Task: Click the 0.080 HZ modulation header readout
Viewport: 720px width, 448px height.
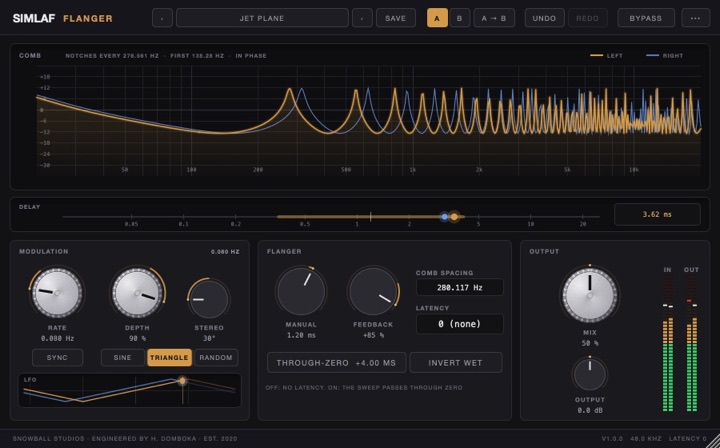Action: pos(225,252)
